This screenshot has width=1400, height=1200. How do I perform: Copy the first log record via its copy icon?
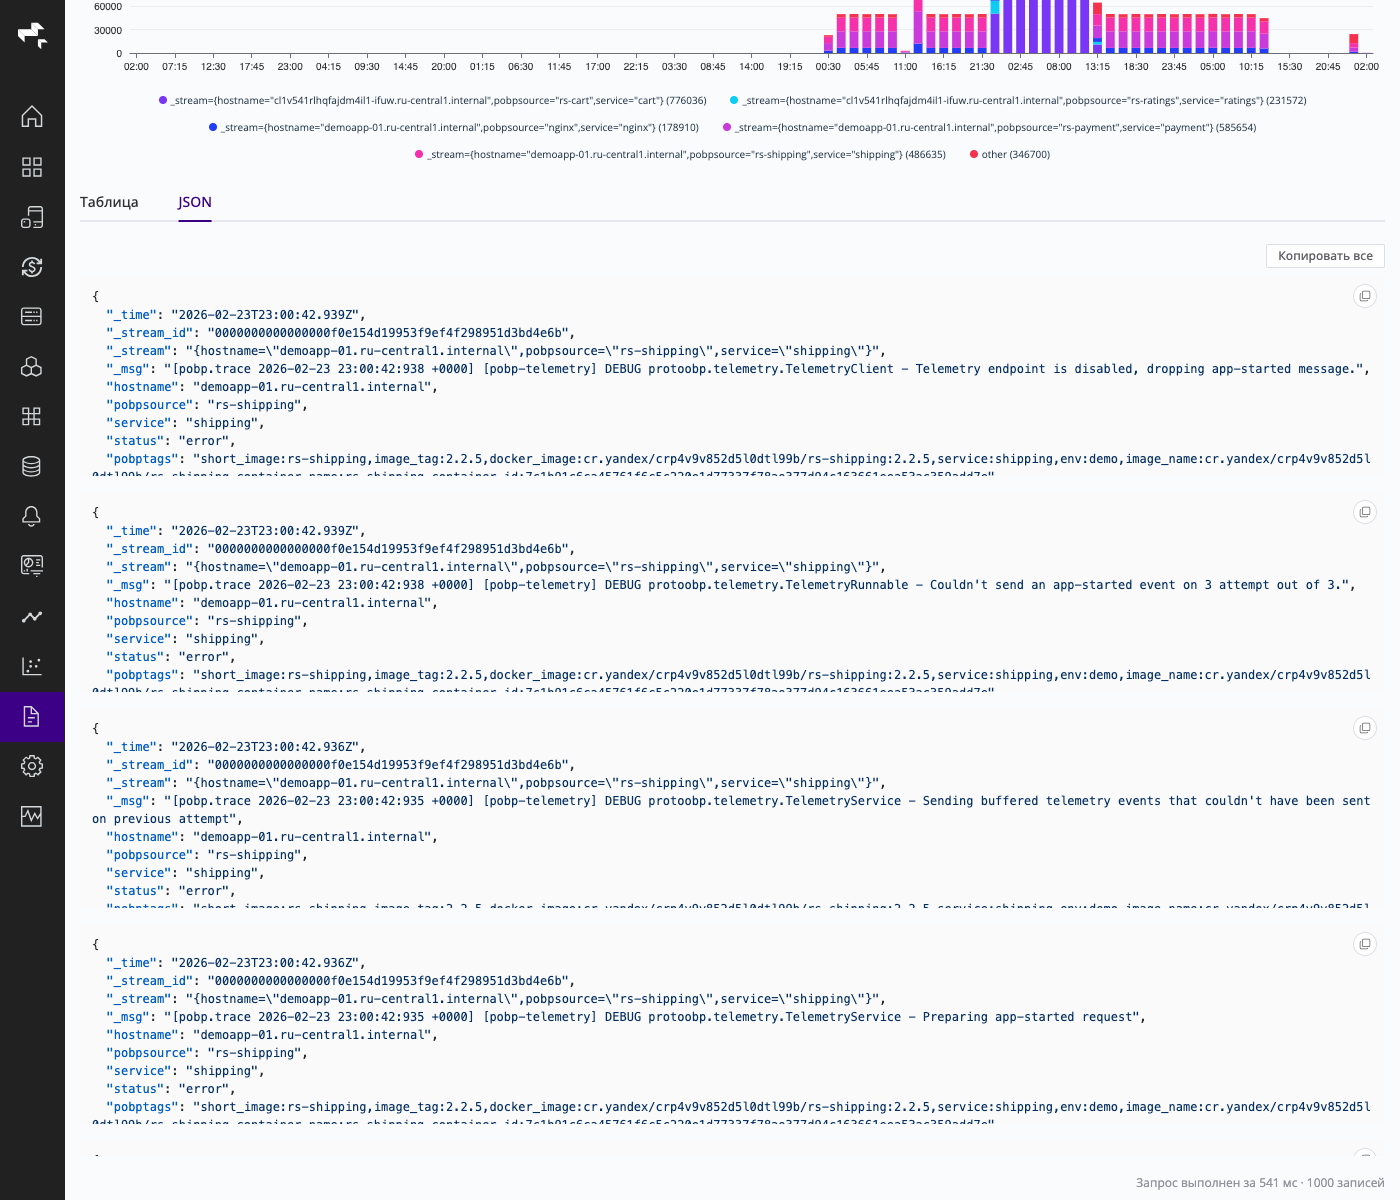pyautogui.click(x=1365, y=296)
